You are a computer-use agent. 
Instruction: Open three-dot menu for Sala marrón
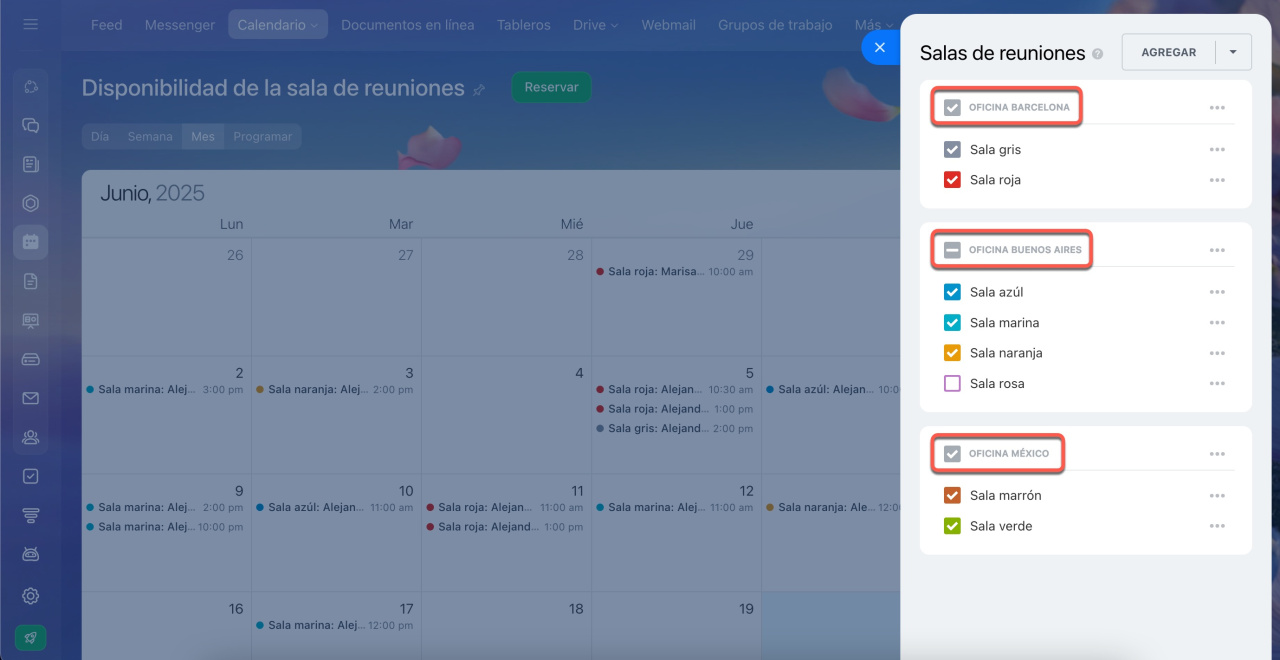pyautogui.click(x=1217, y=496)
